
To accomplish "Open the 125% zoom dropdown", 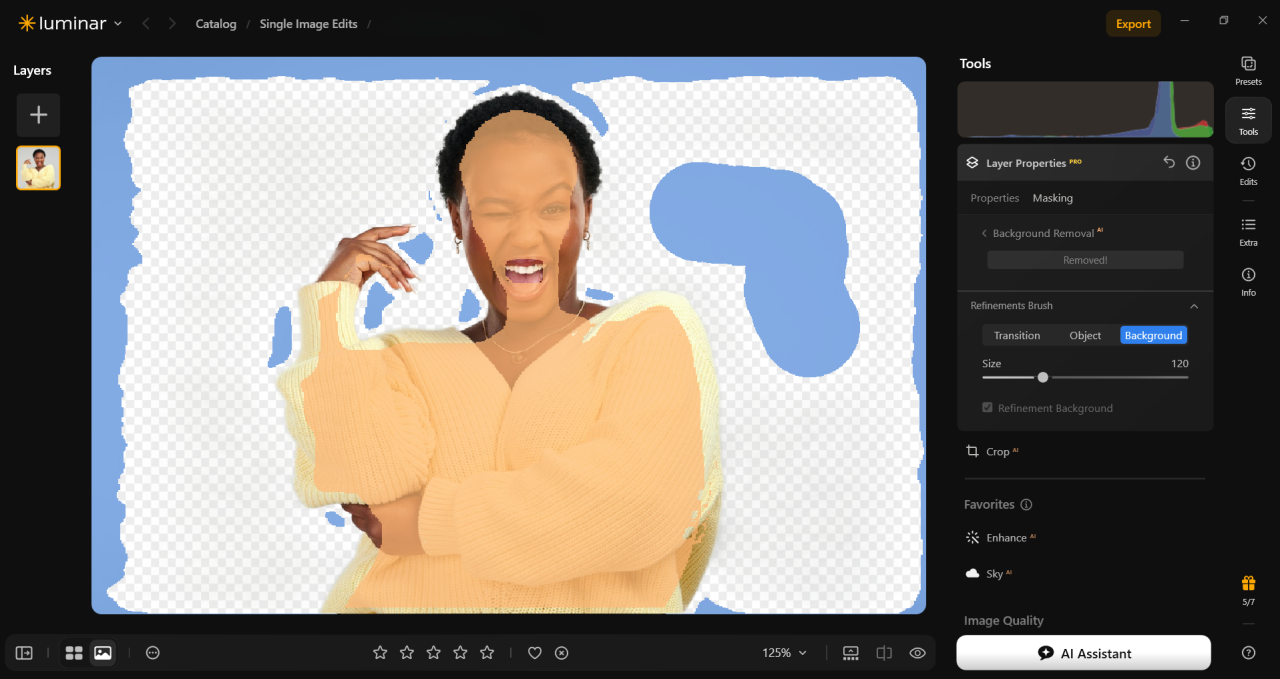I will 784,653.
